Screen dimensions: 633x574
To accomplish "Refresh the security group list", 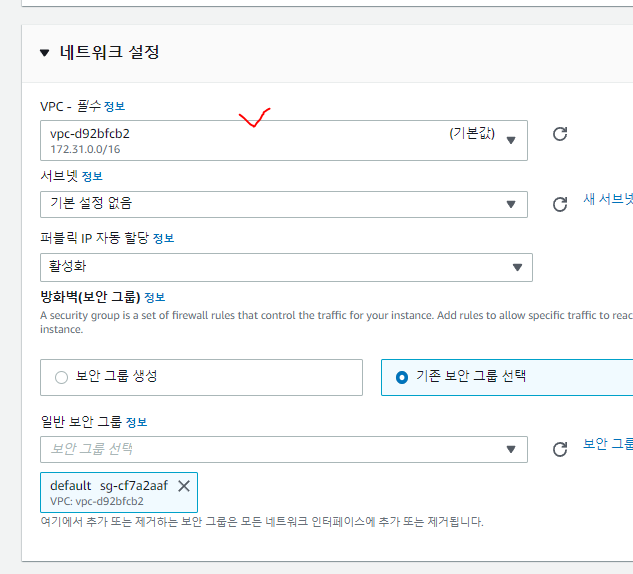I will point(560,450).
